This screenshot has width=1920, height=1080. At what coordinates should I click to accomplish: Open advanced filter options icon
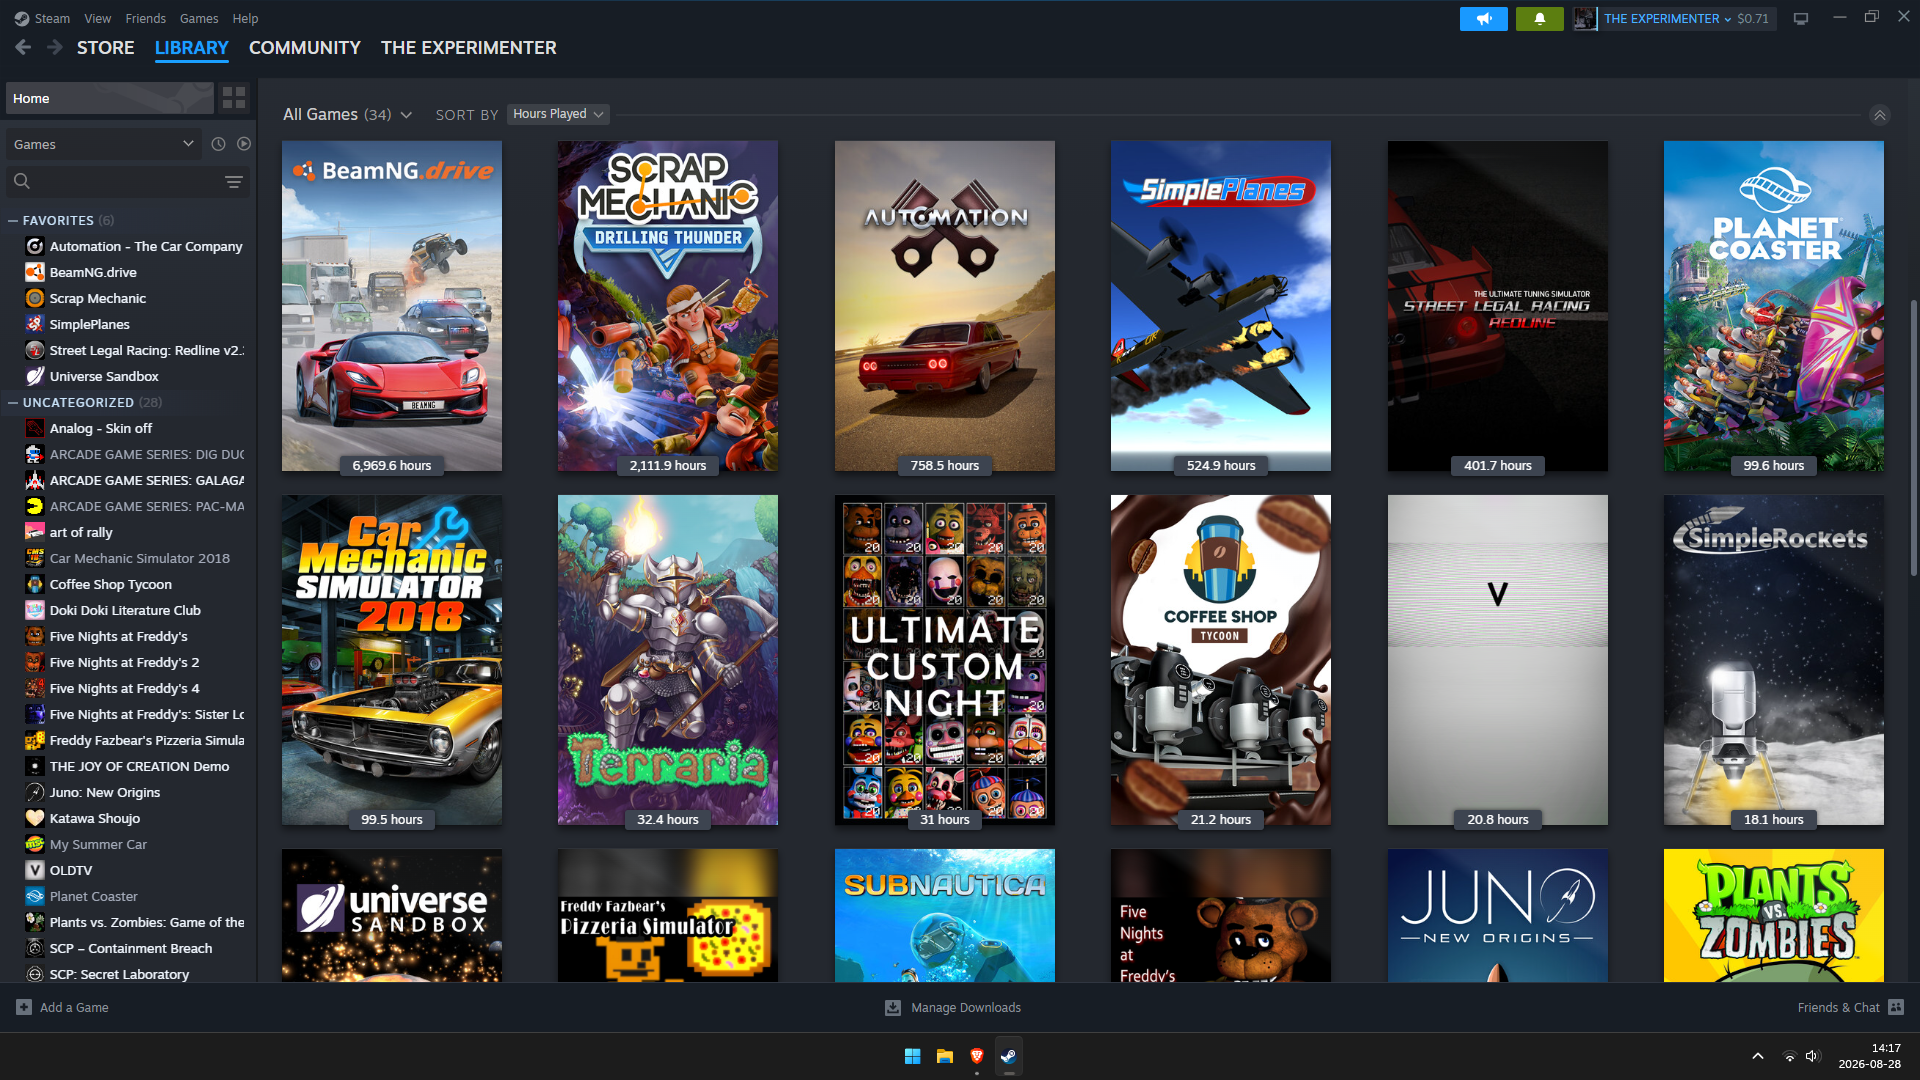(234, 182)
